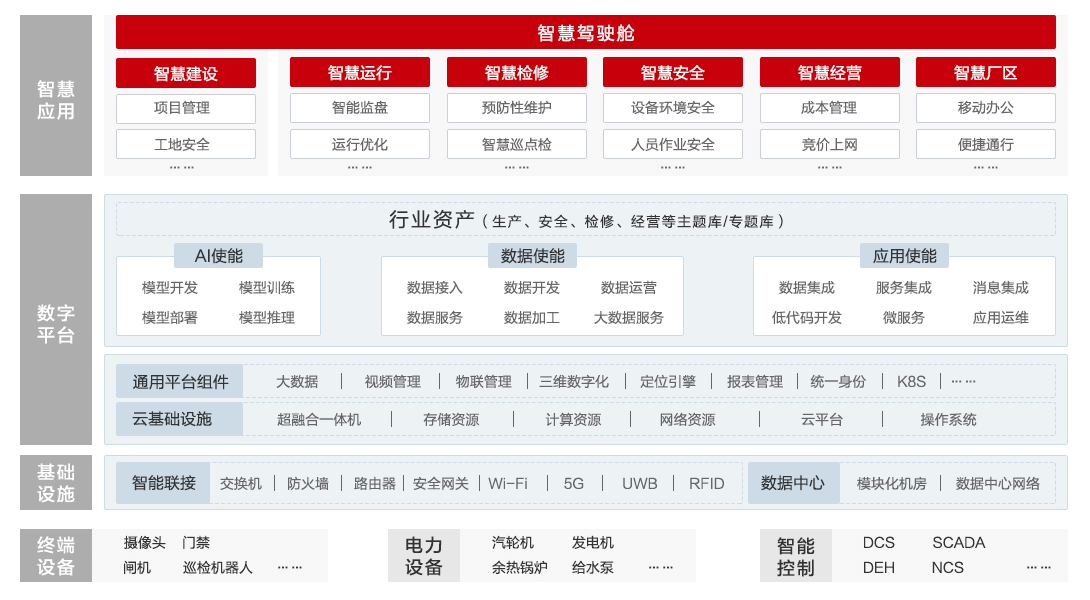1090x600 pixels.
Task: Select the 智慧建设 red tab
Action: [x=186, y=73]
